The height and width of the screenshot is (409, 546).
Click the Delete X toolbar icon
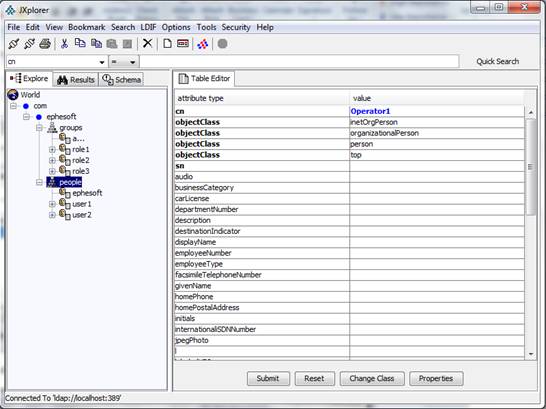(148, 44)
